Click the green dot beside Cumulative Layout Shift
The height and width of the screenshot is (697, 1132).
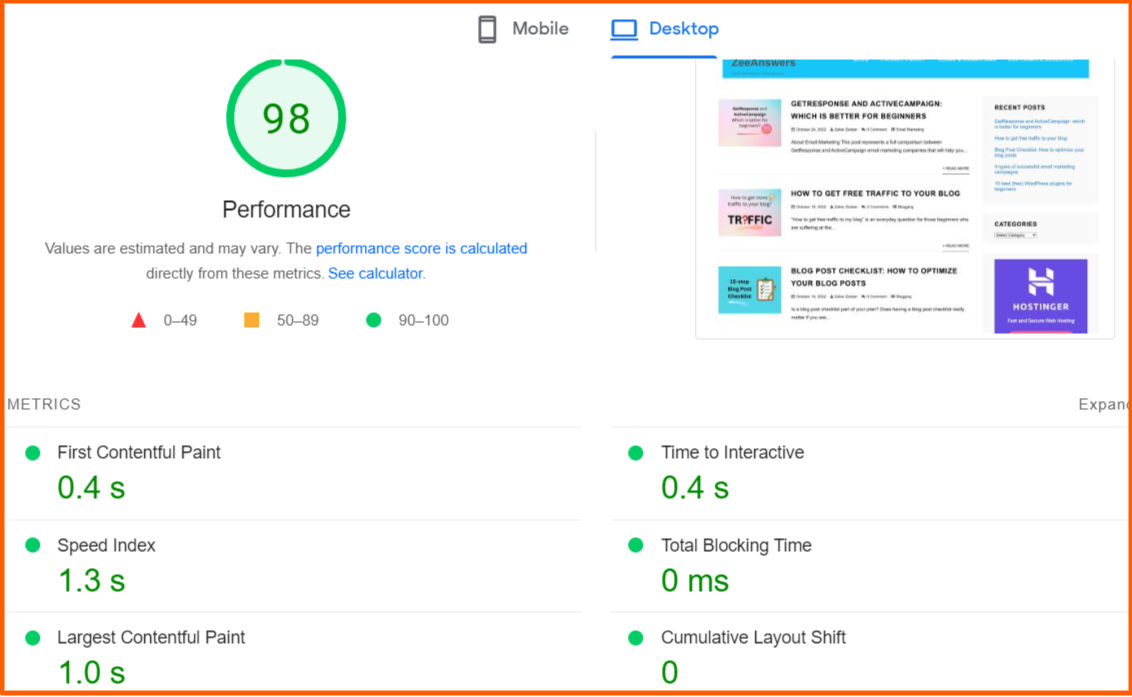tap(634, 637)
